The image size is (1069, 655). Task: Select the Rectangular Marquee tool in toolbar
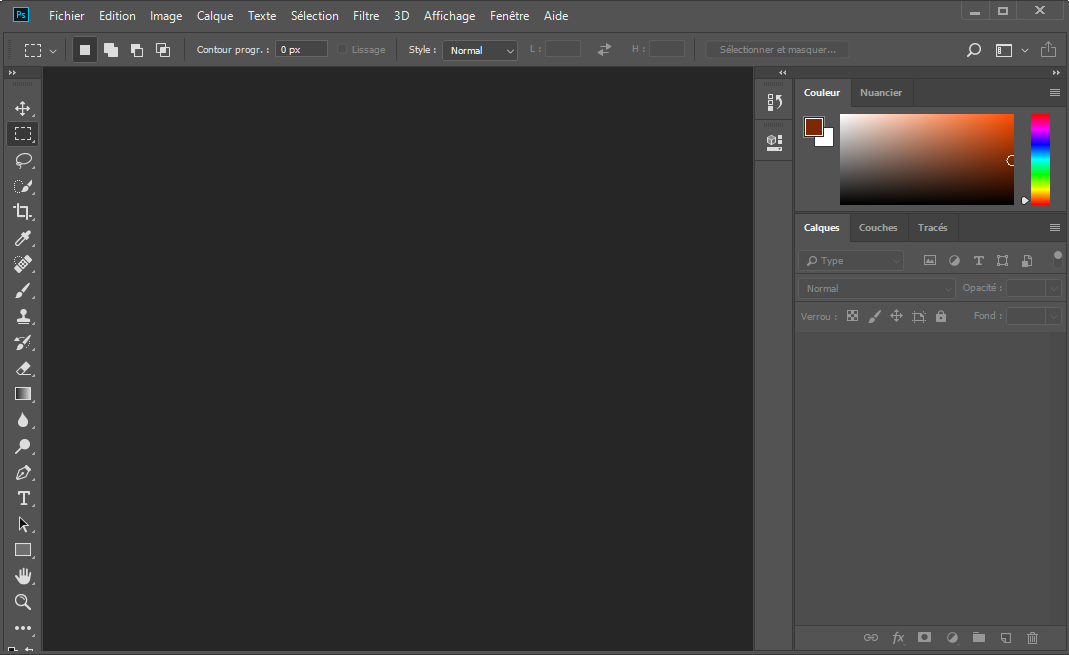22,134
